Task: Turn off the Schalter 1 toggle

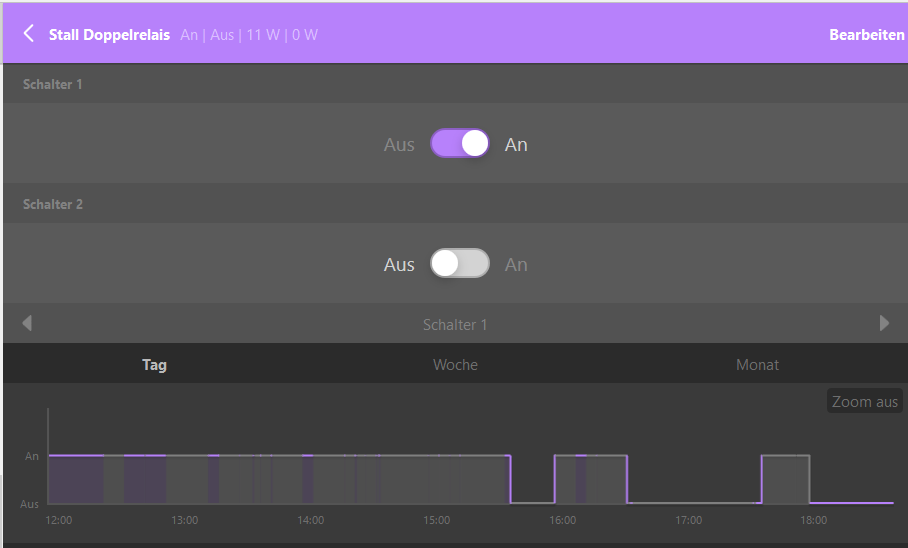Action: coord(460,144)
